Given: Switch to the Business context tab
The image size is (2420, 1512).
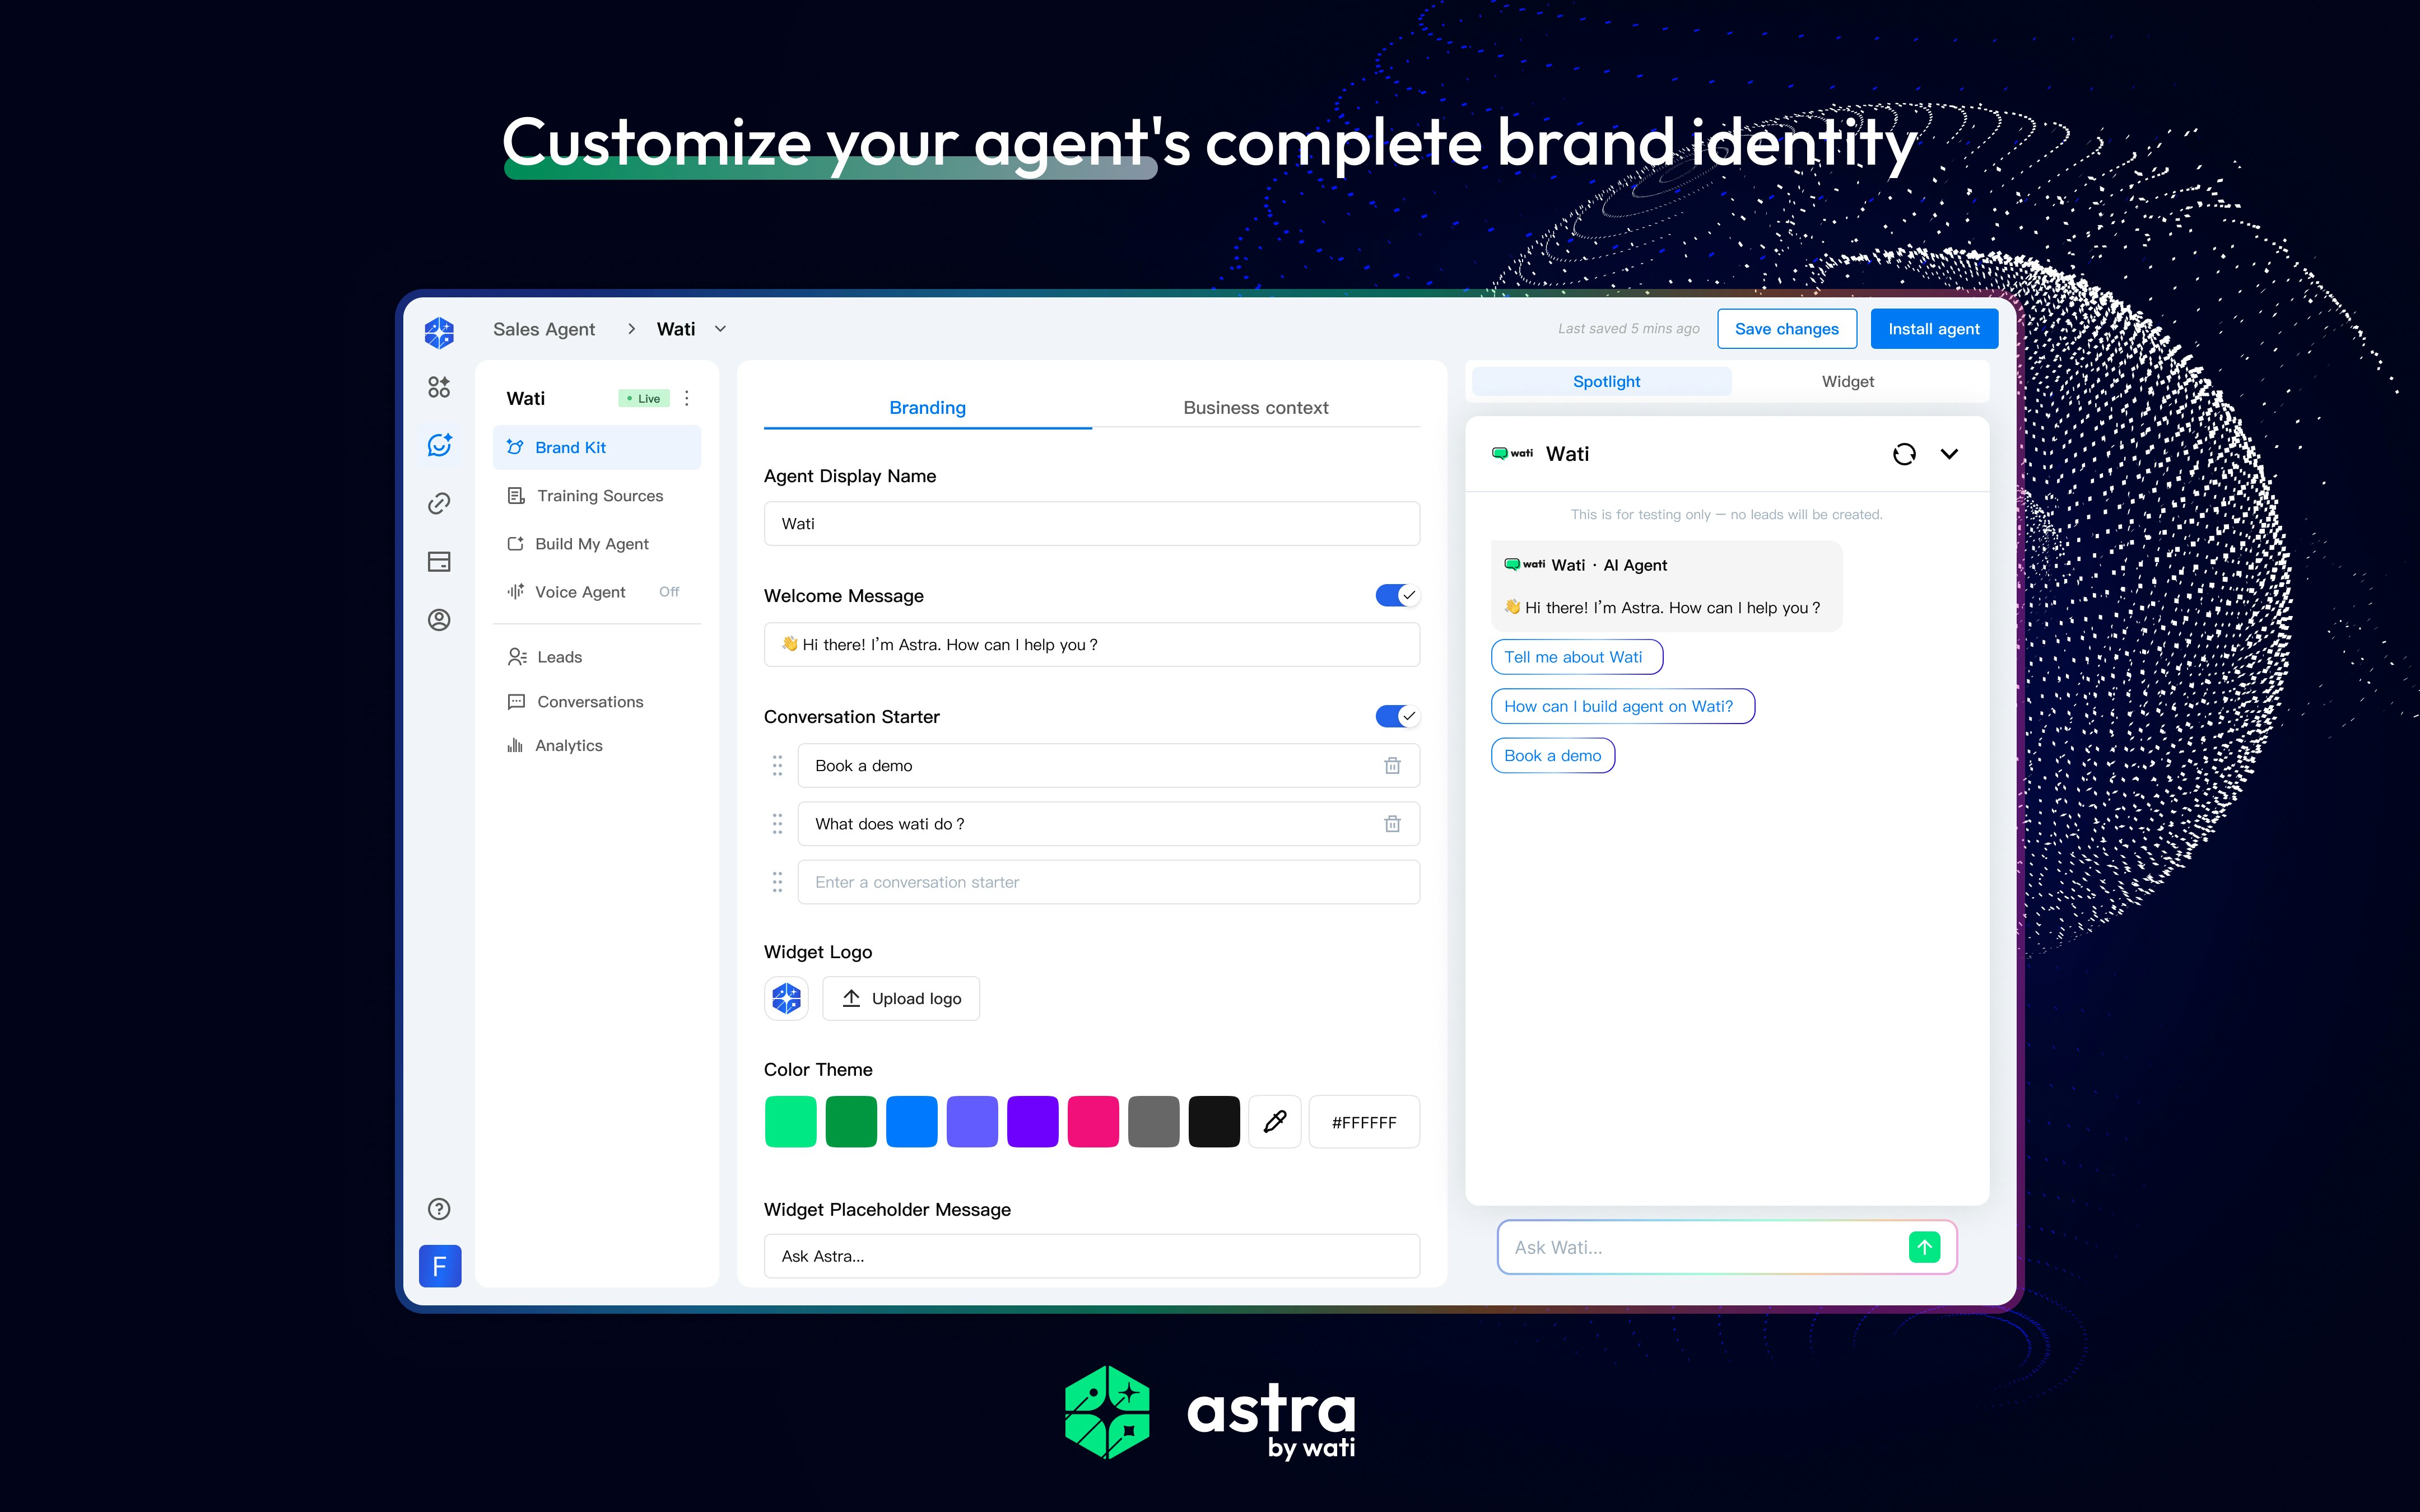Looking at the screenshot, I should click(1255, 408).
